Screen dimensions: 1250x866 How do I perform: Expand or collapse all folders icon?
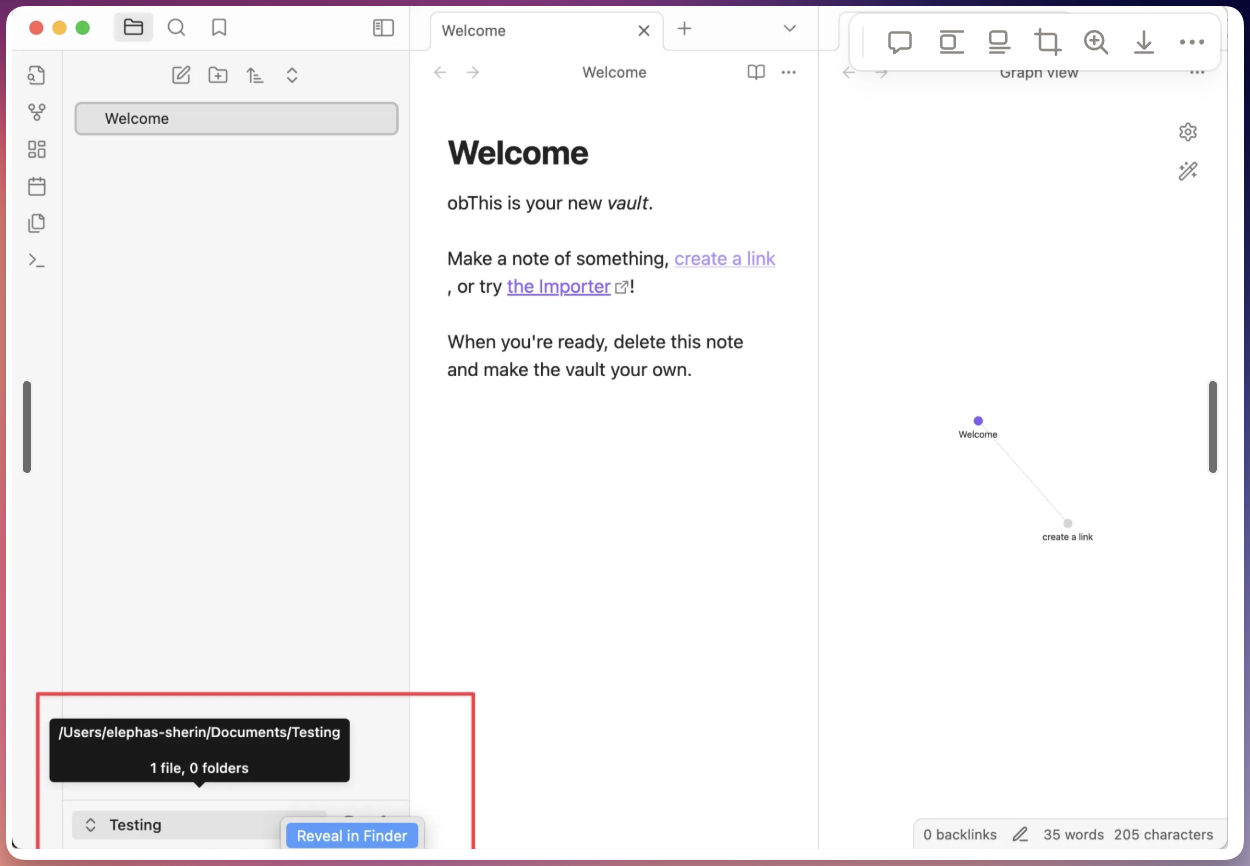pos(292,75)
